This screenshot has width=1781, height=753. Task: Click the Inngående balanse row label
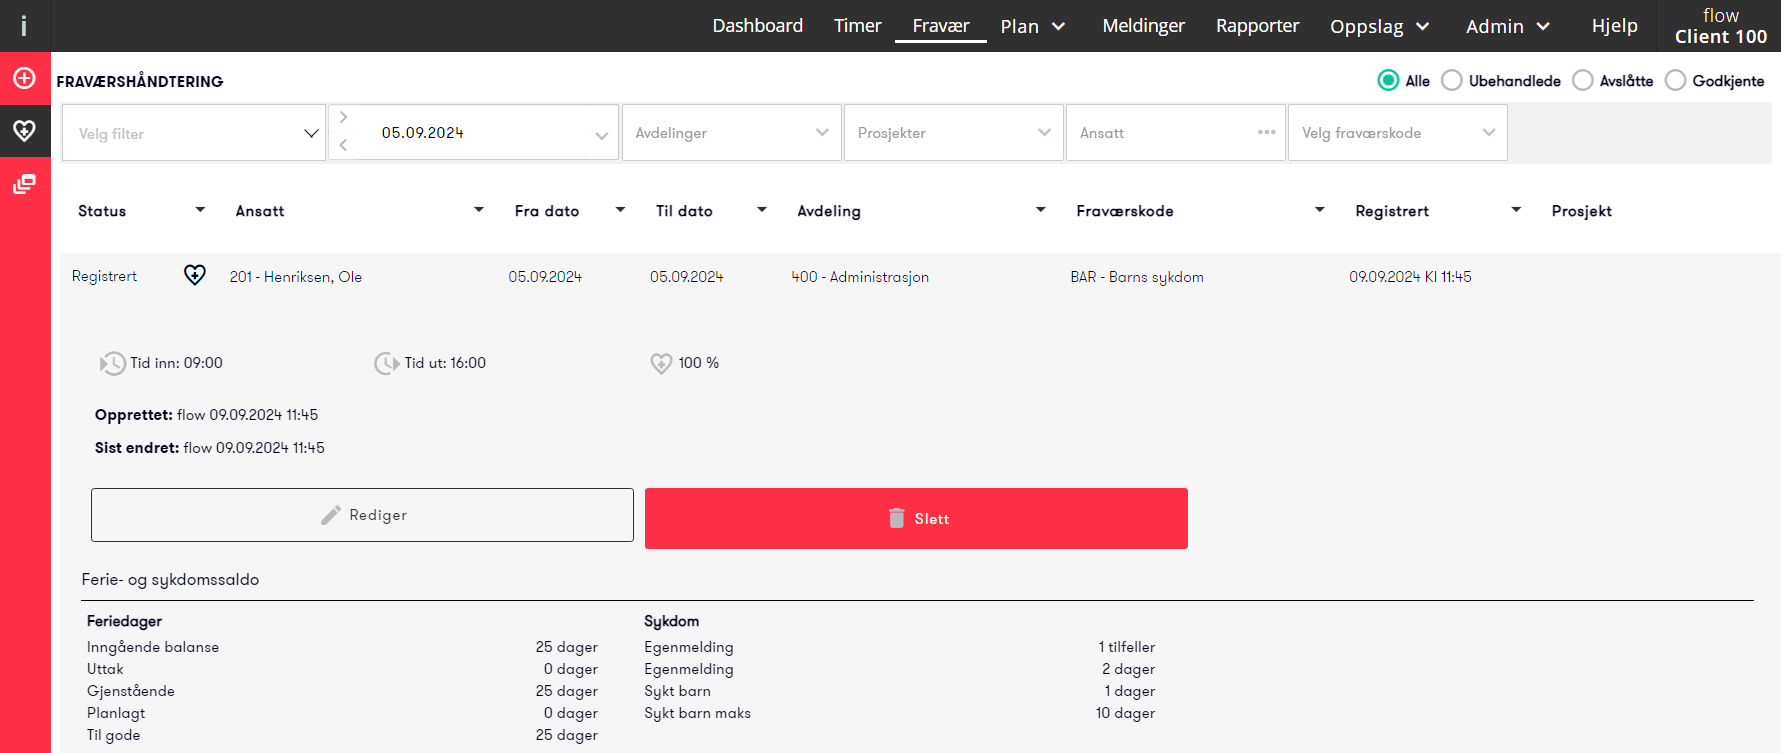tap(153, 647)
